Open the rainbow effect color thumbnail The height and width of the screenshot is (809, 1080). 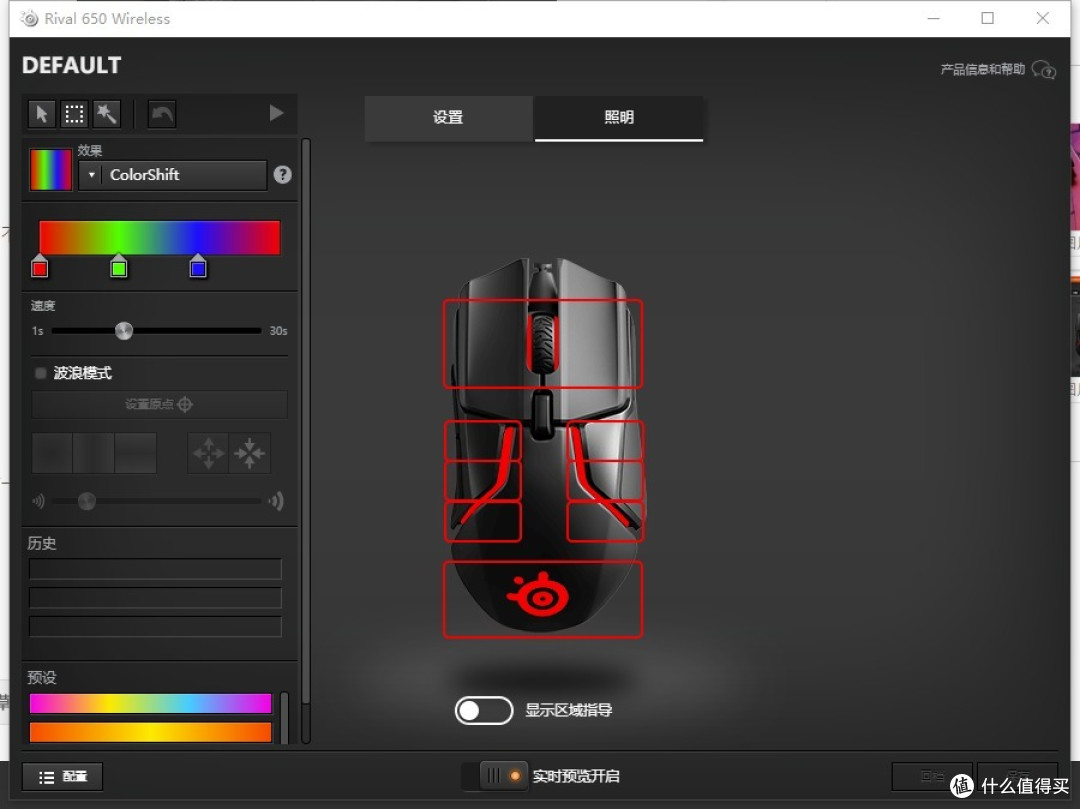tap(51, 169)
